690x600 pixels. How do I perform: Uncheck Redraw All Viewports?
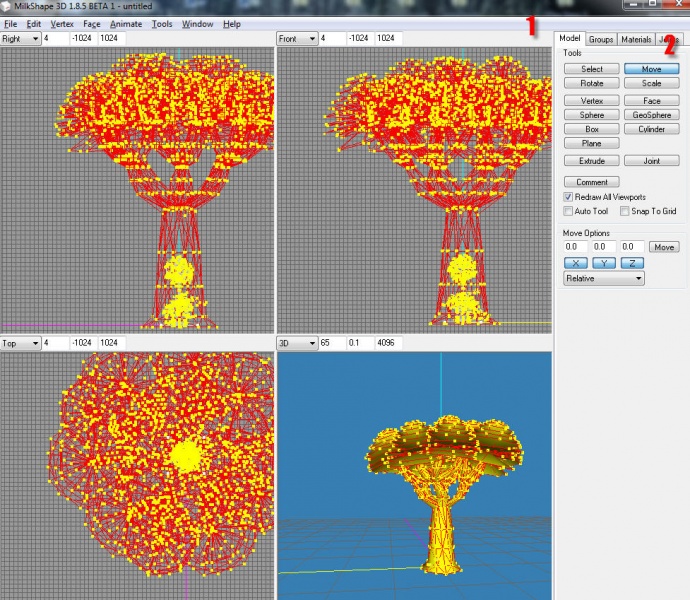[x=568, y=198]
